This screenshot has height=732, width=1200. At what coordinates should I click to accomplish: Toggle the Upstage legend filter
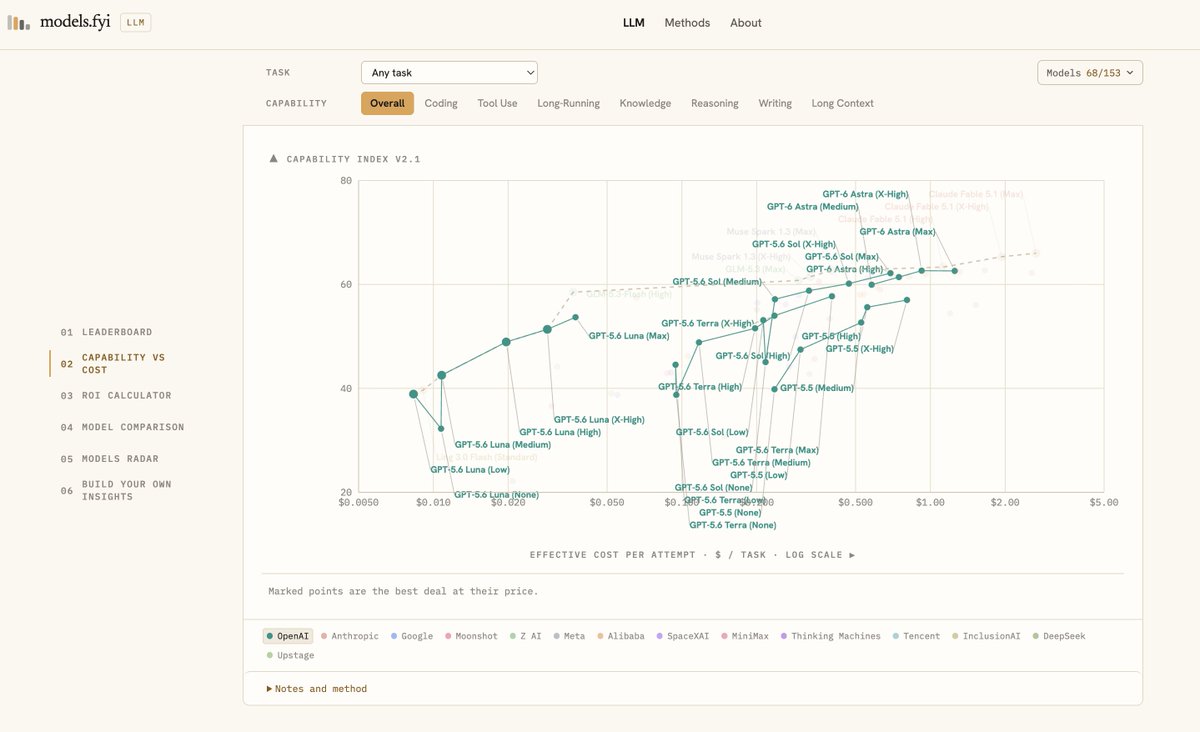[291, 655]
